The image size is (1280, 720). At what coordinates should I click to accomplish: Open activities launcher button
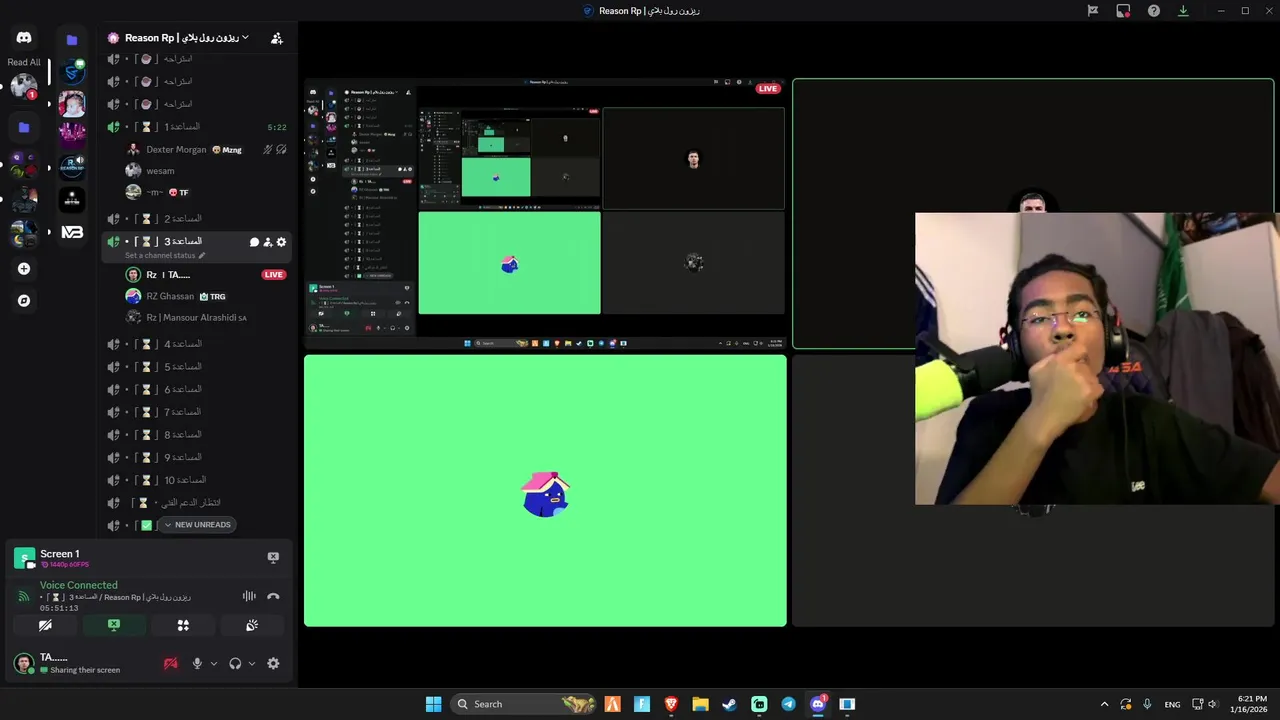[x=183, y=625]
